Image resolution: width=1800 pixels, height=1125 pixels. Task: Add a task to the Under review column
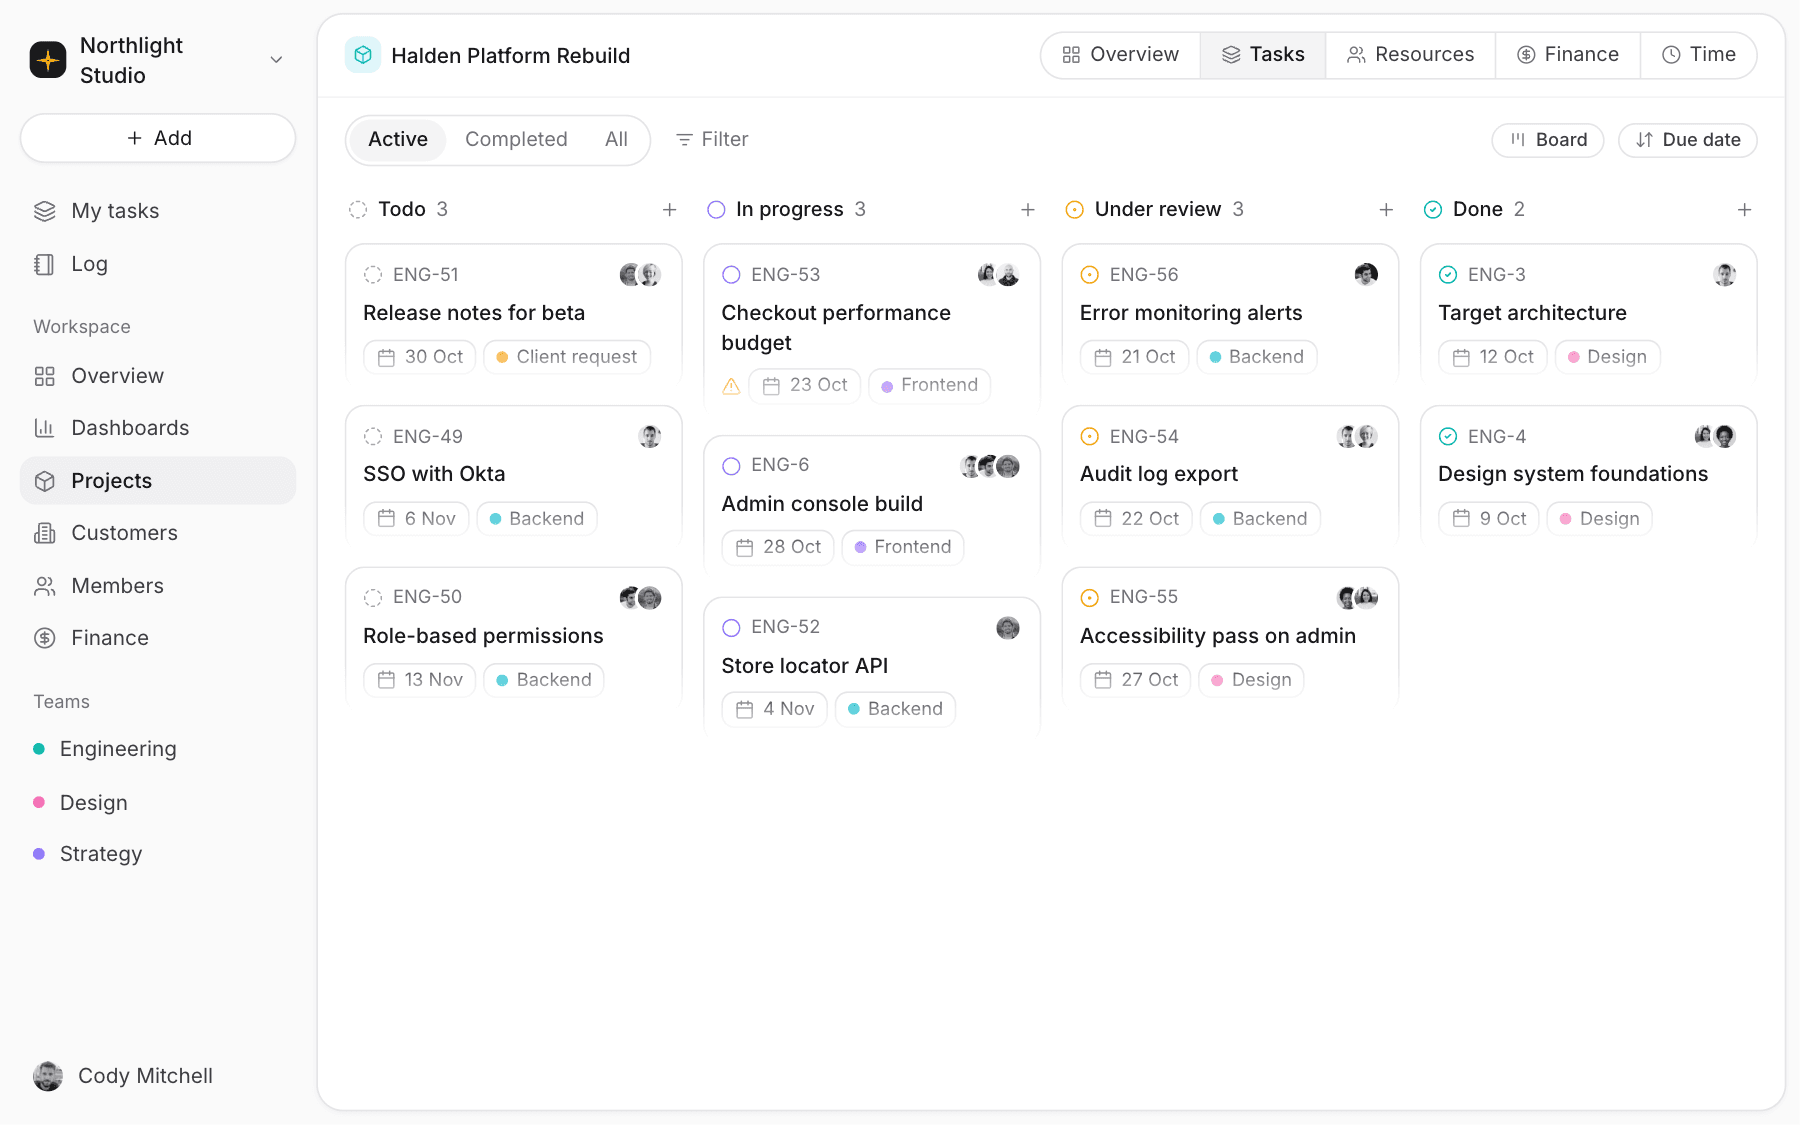pos(1386,210)
